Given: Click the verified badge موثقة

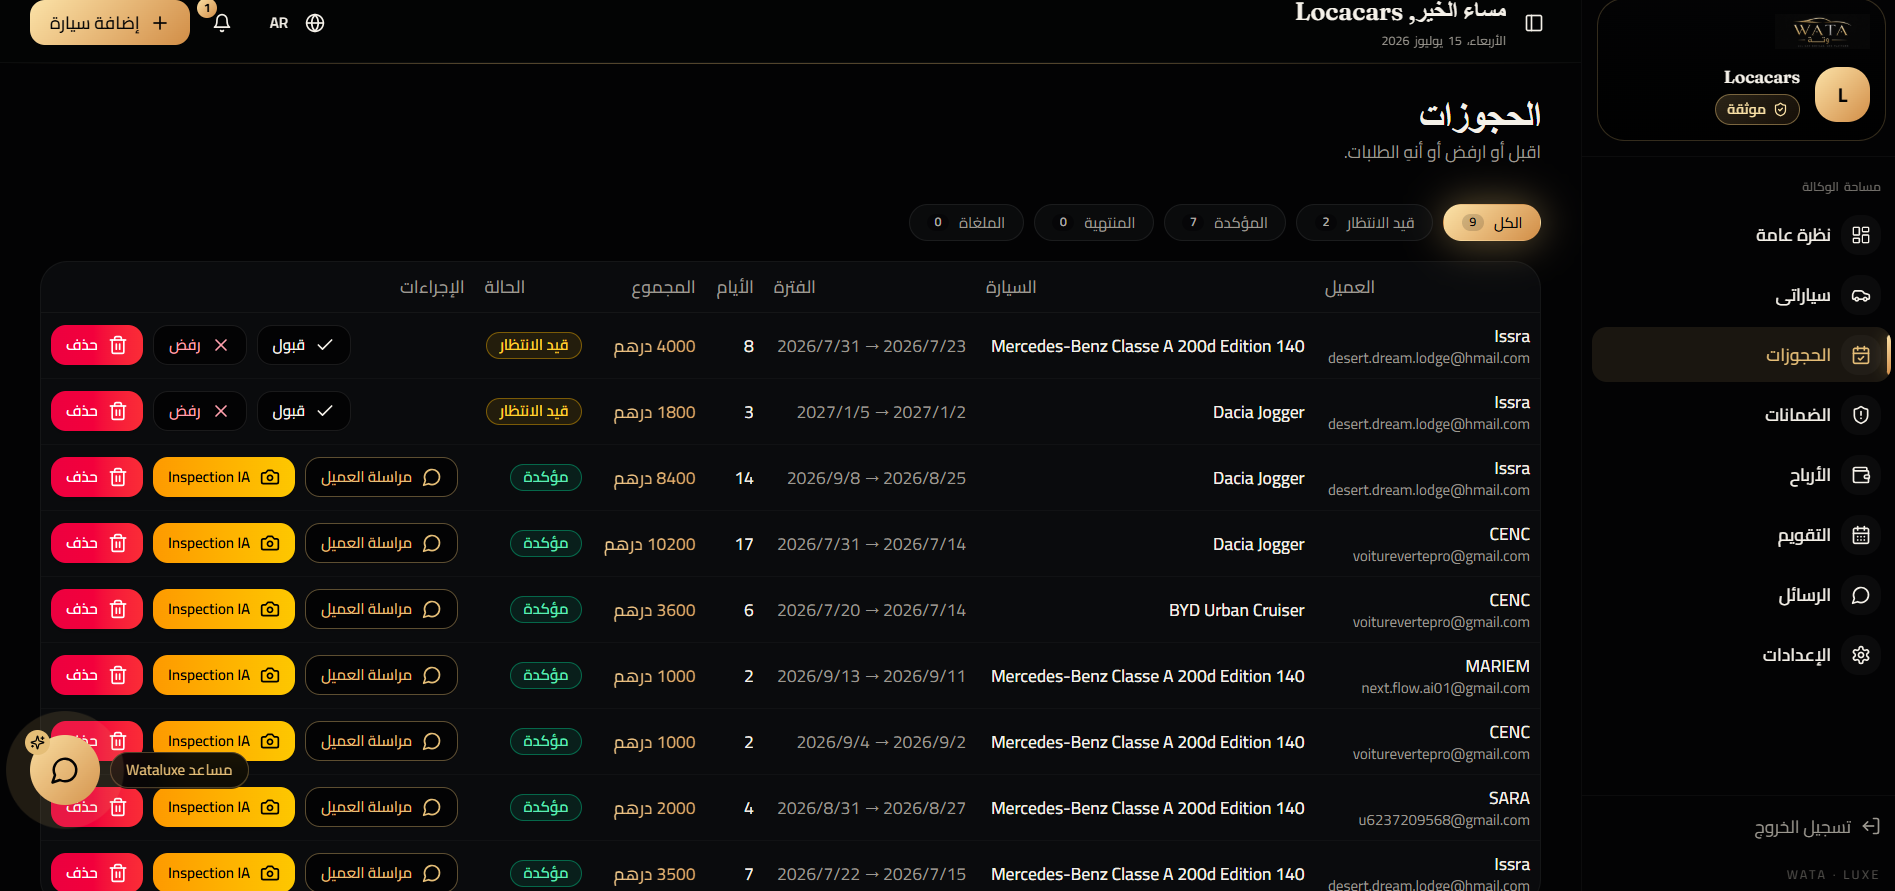Looking at the screenshot, I should 1757,109.
